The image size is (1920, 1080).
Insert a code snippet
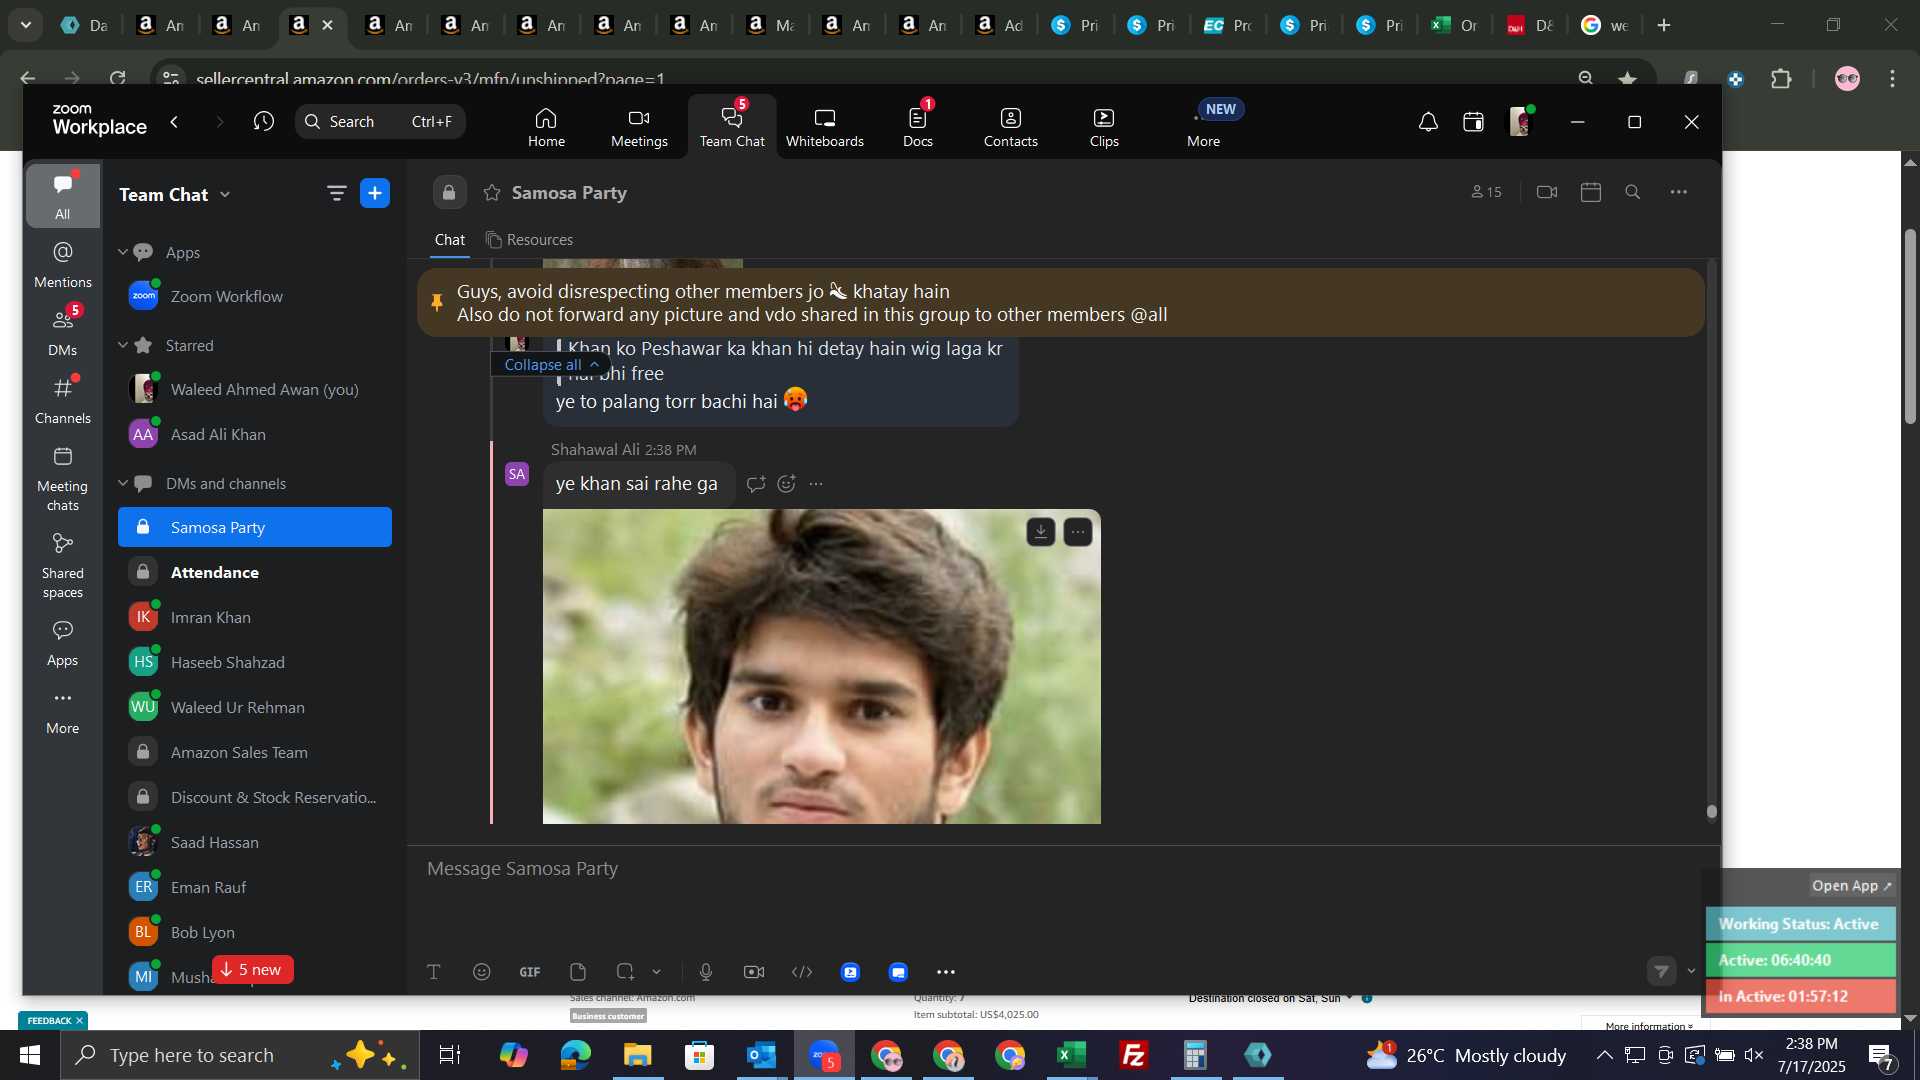coord(802,972)
